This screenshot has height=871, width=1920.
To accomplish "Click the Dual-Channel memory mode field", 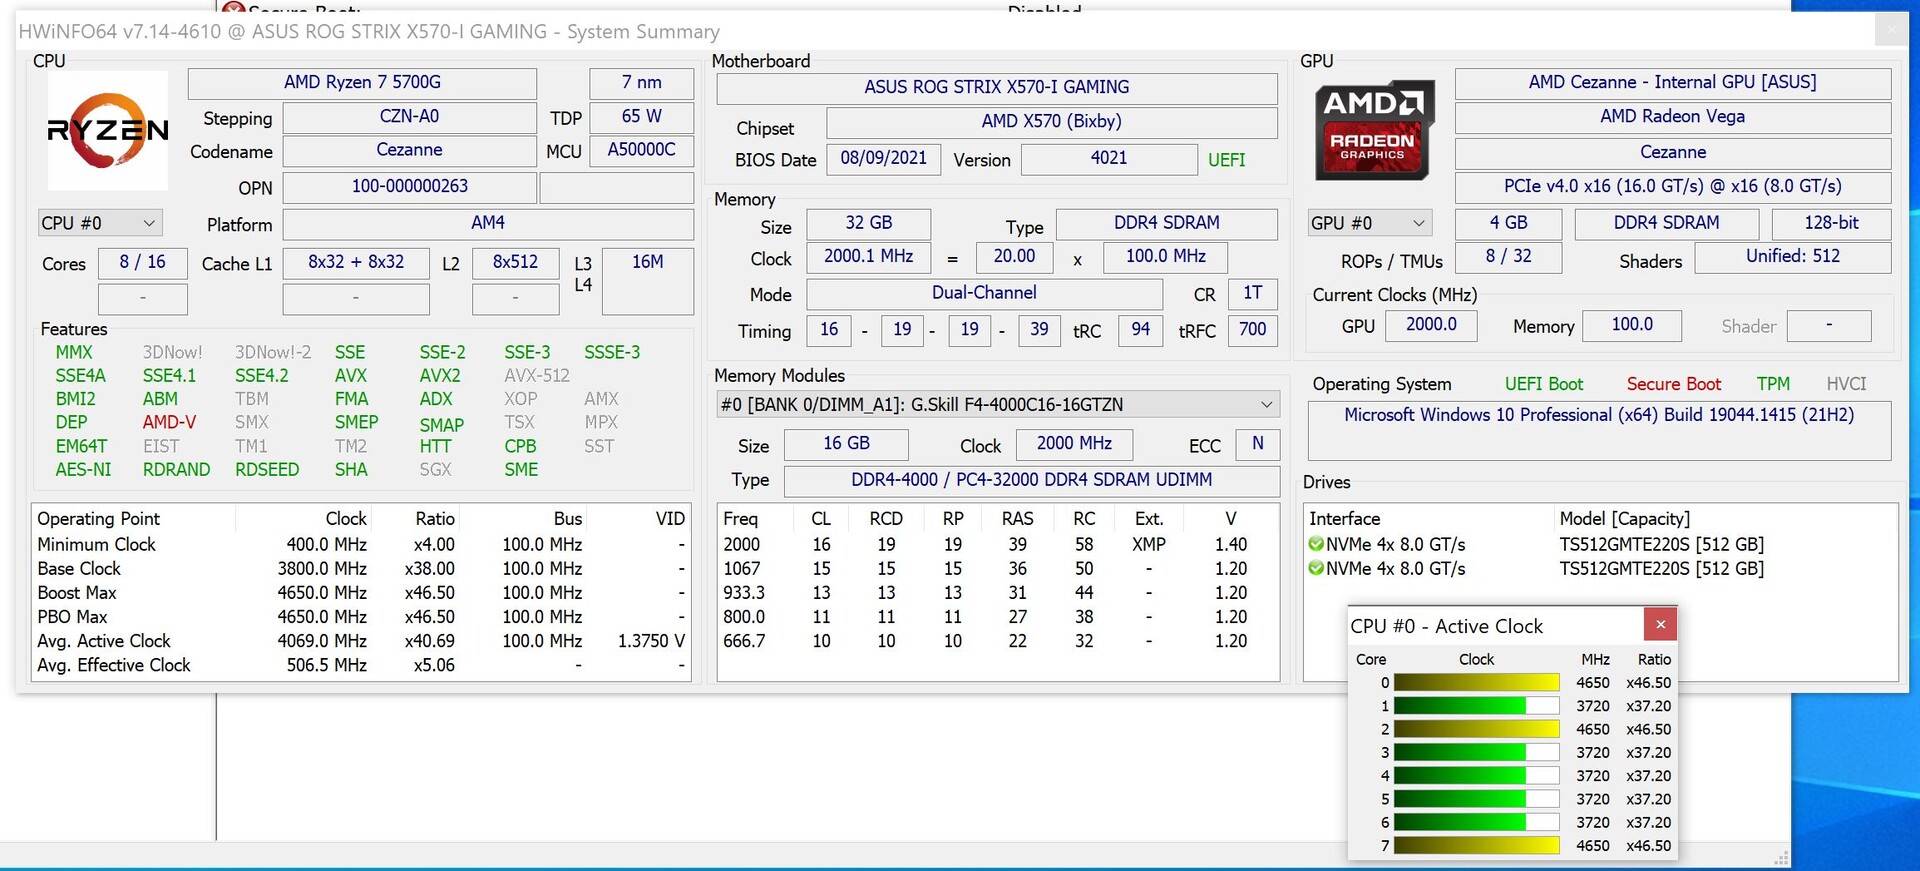I will pos(985,293).
